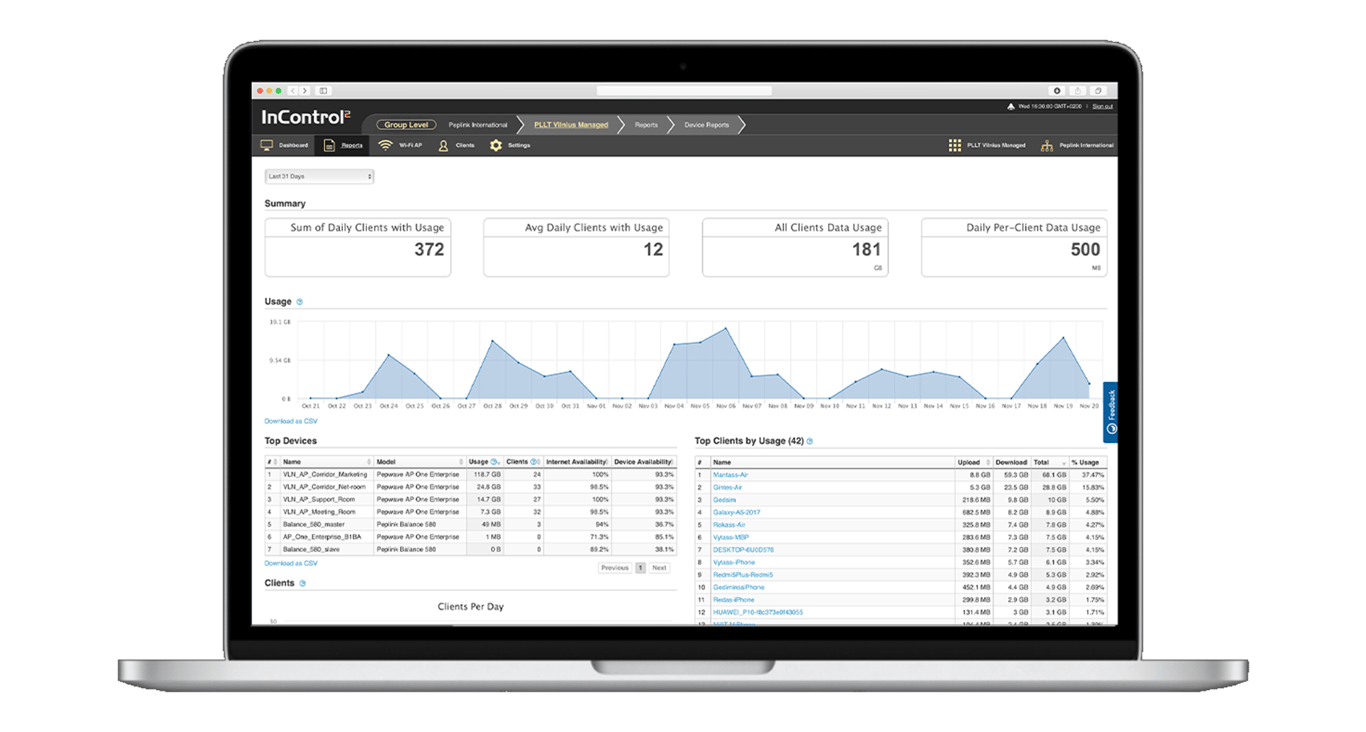1366x732 pixels.
Task: Open the Last 31 Days period dropdown
Action: pyautogui.click(x=319, y=176)
